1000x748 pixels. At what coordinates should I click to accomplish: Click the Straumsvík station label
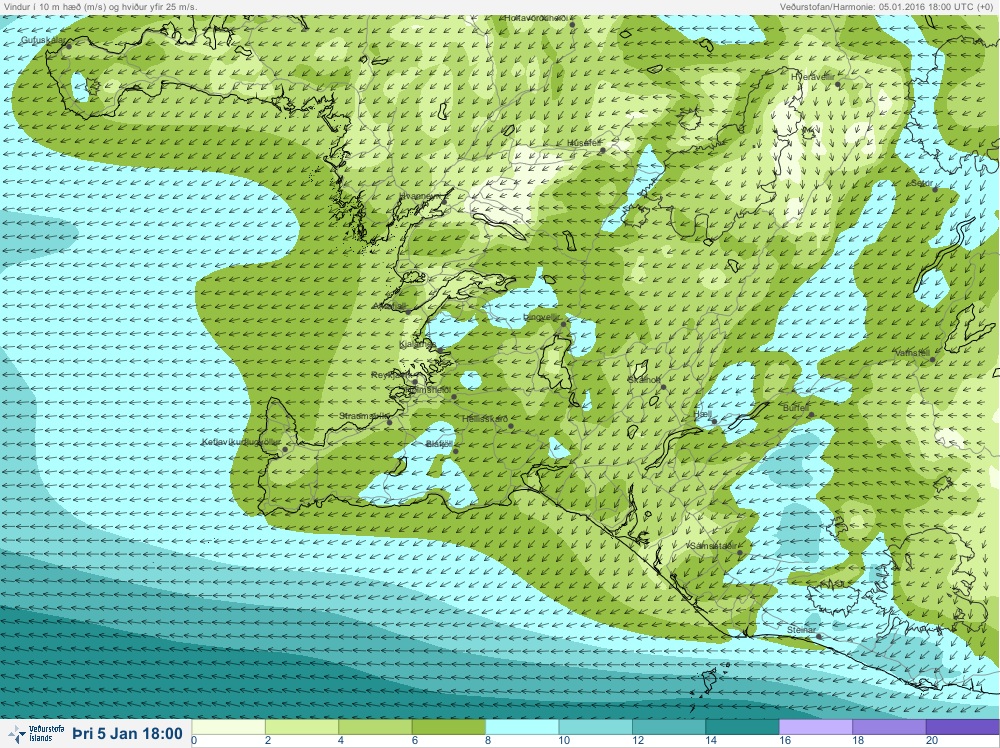[x=364, y=416]
